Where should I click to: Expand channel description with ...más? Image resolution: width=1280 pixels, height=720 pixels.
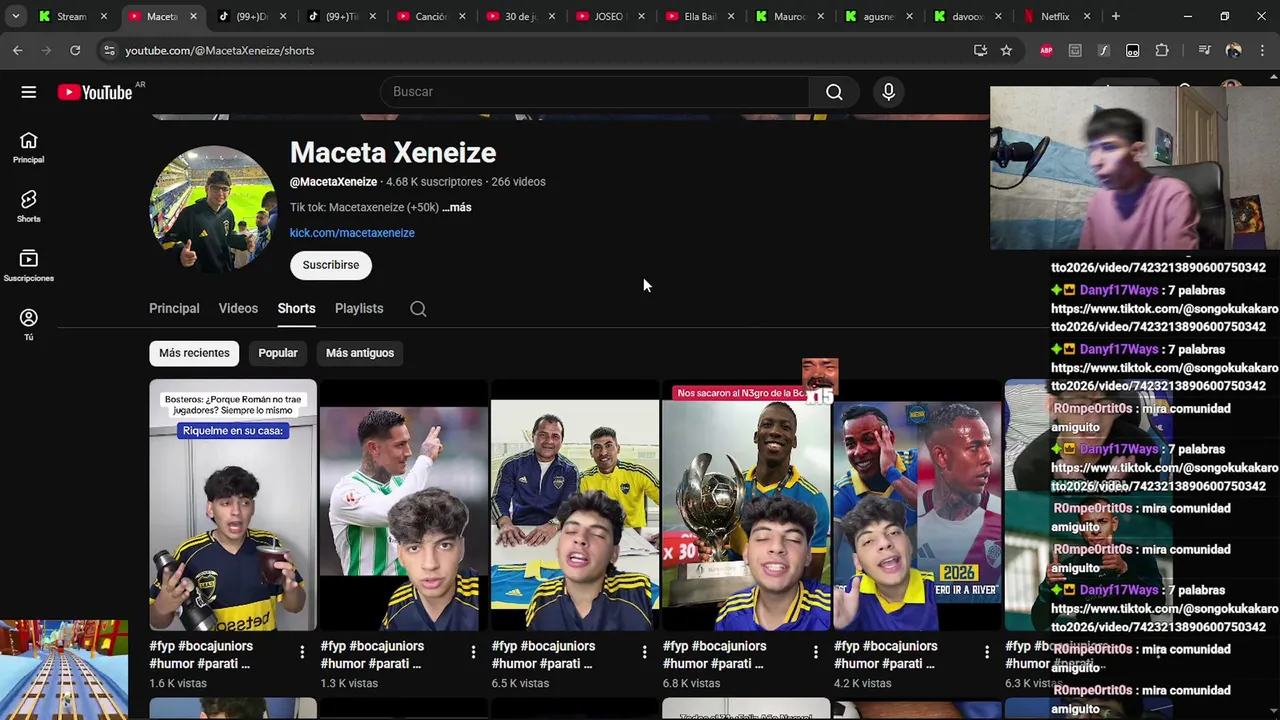pos(456,207)
